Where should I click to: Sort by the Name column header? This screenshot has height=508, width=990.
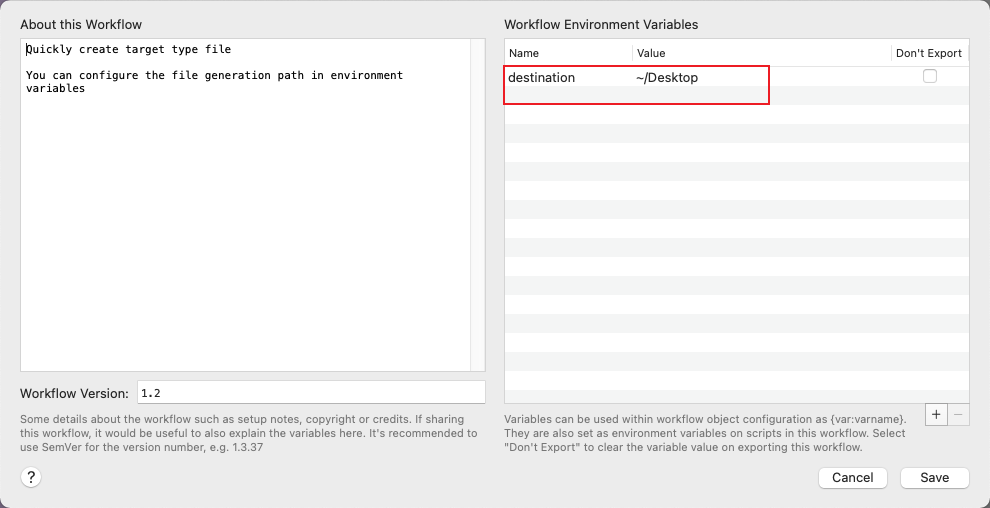coord(568,53)
